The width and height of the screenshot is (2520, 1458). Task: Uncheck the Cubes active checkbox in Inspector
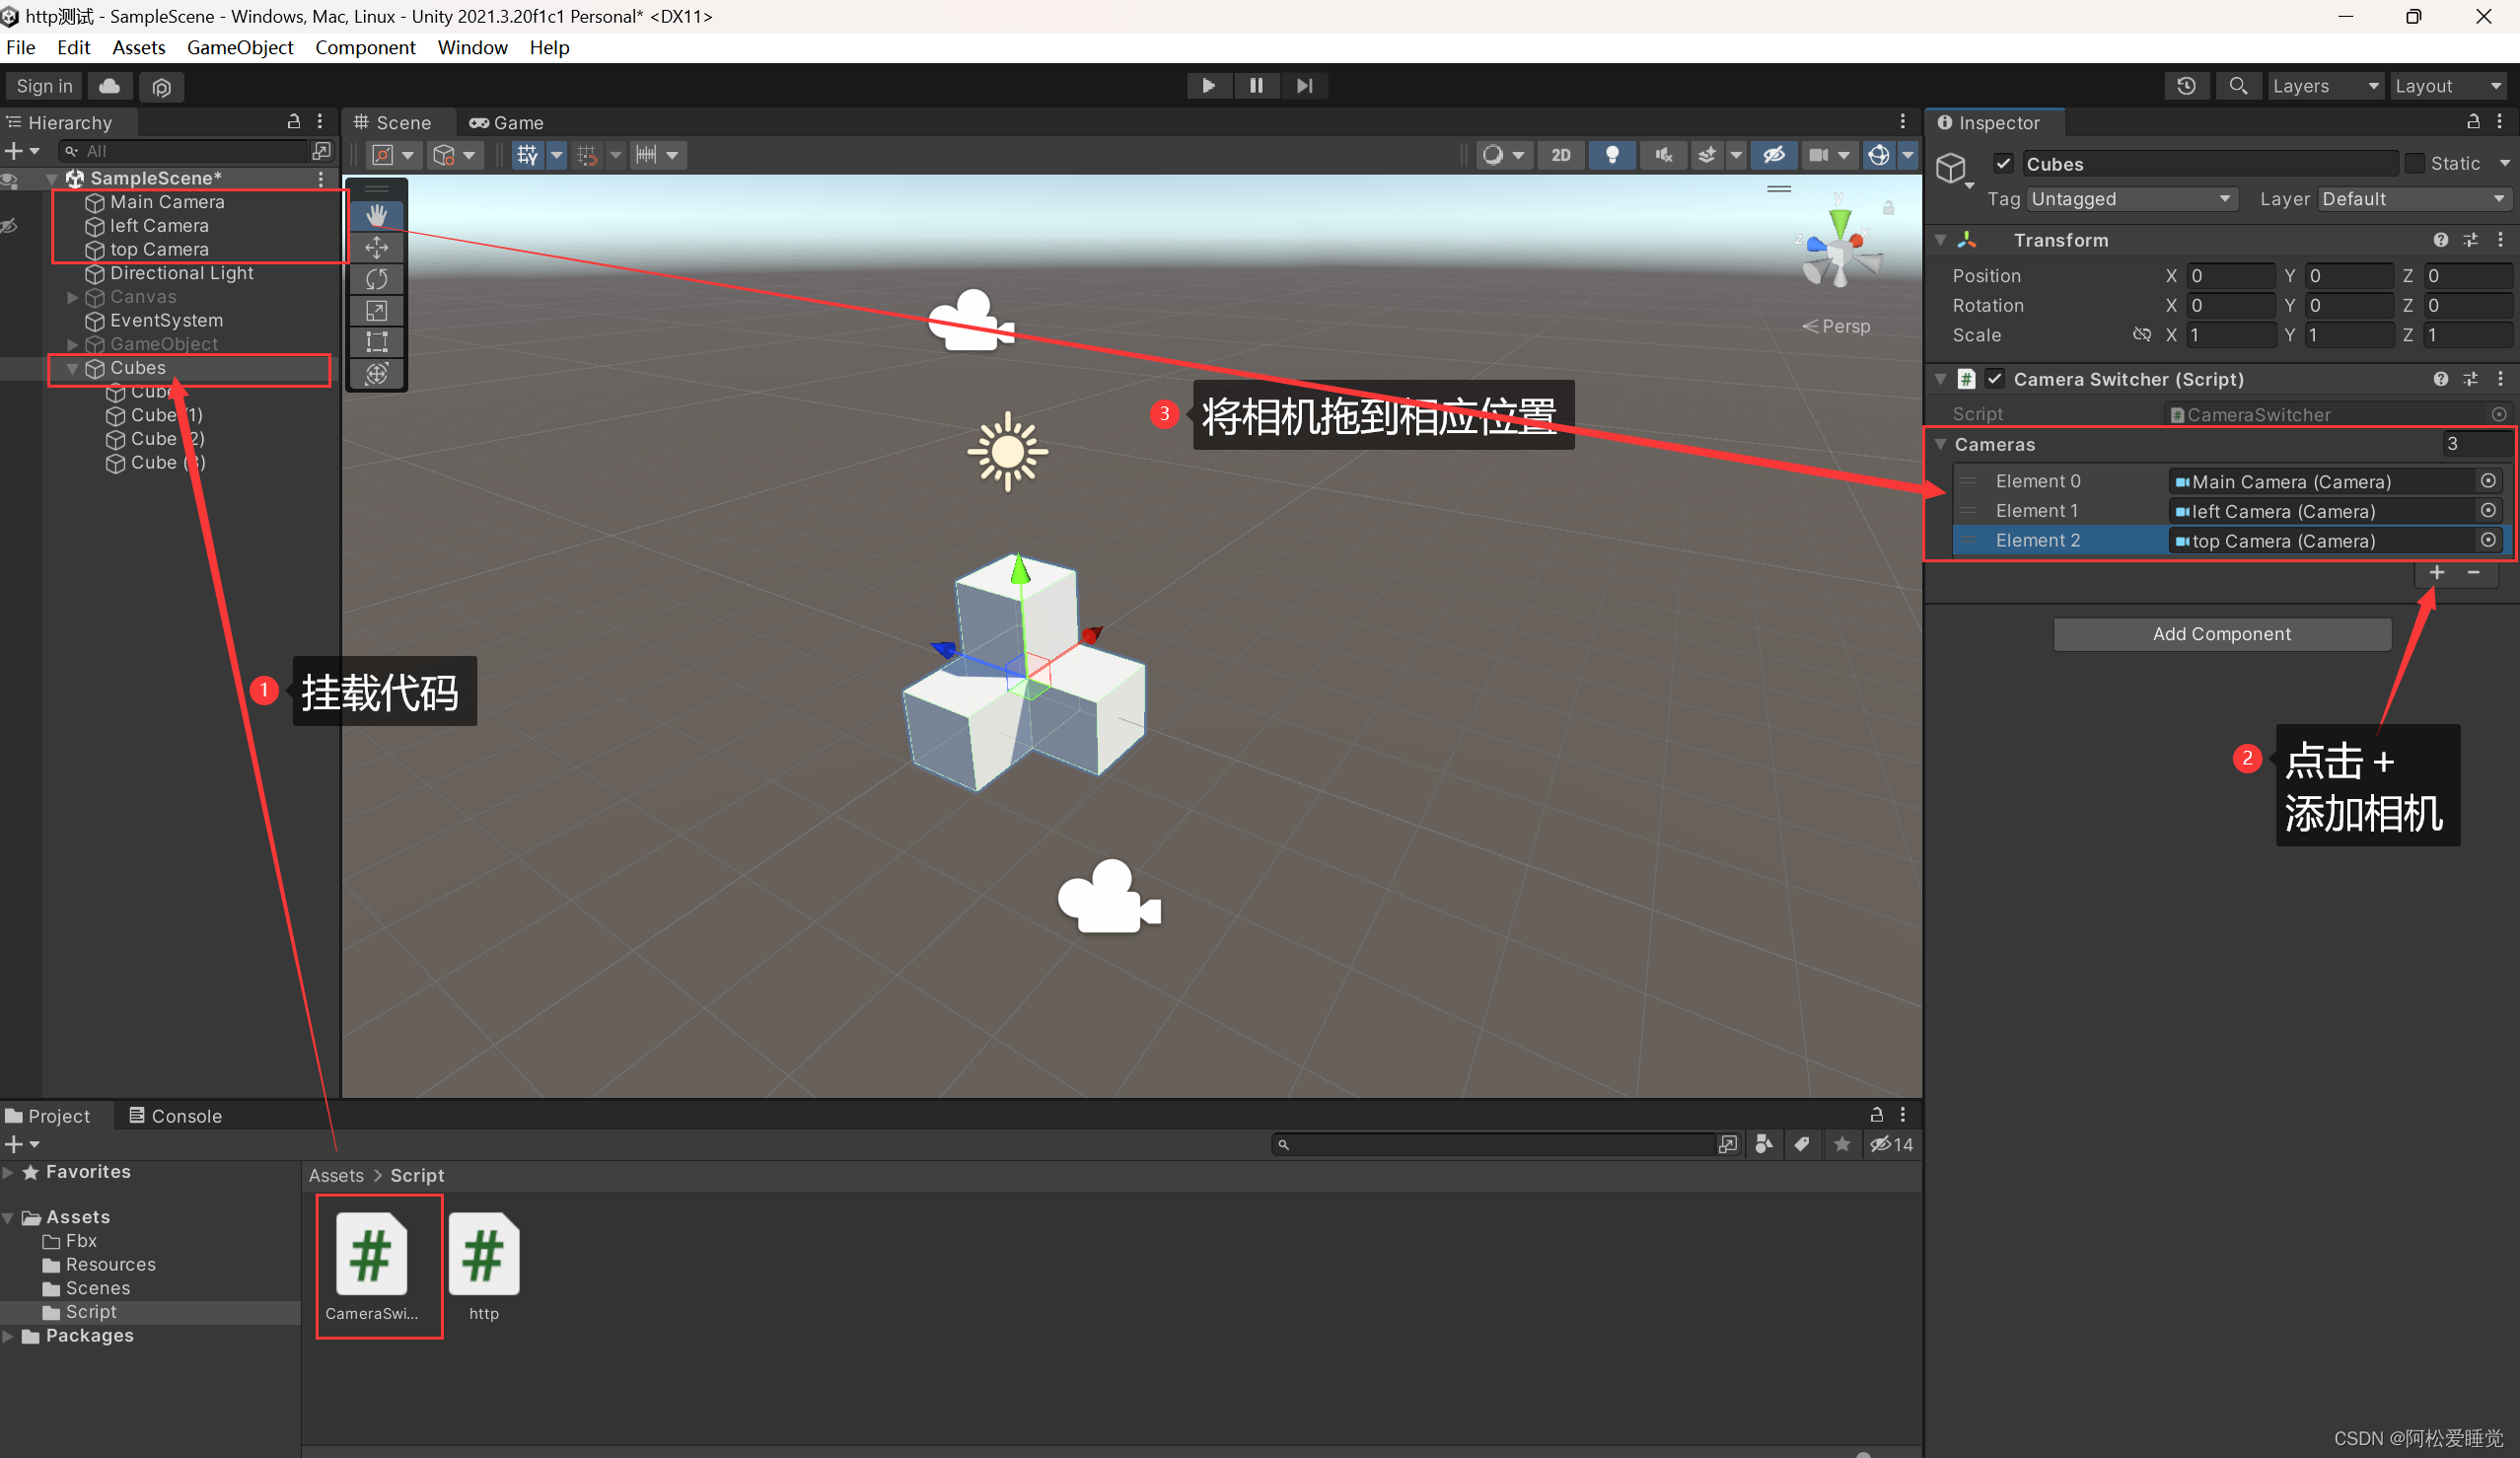pyautogui.click(x=2004, y=163)
